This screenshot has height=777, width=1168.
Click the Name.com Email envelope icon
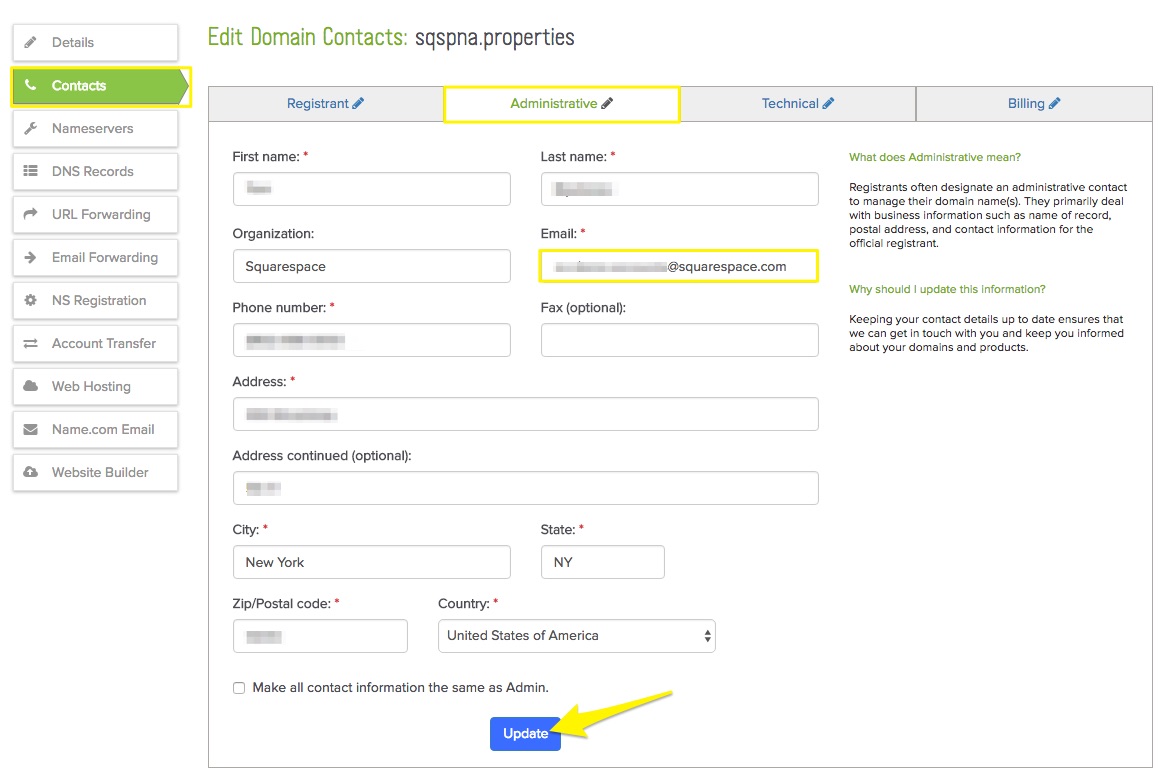(x=31, y=430)
